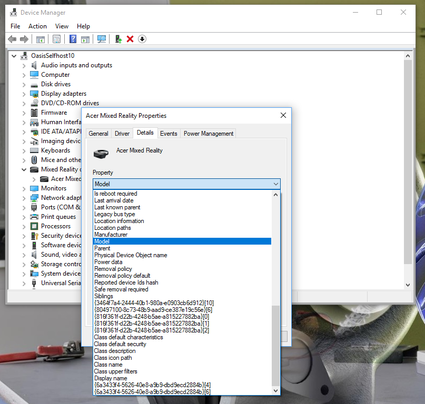The width and height of the screenshot is (425, 404).
Task: Click the property list scrollbar thumb
Action: [x=276, y=346]
